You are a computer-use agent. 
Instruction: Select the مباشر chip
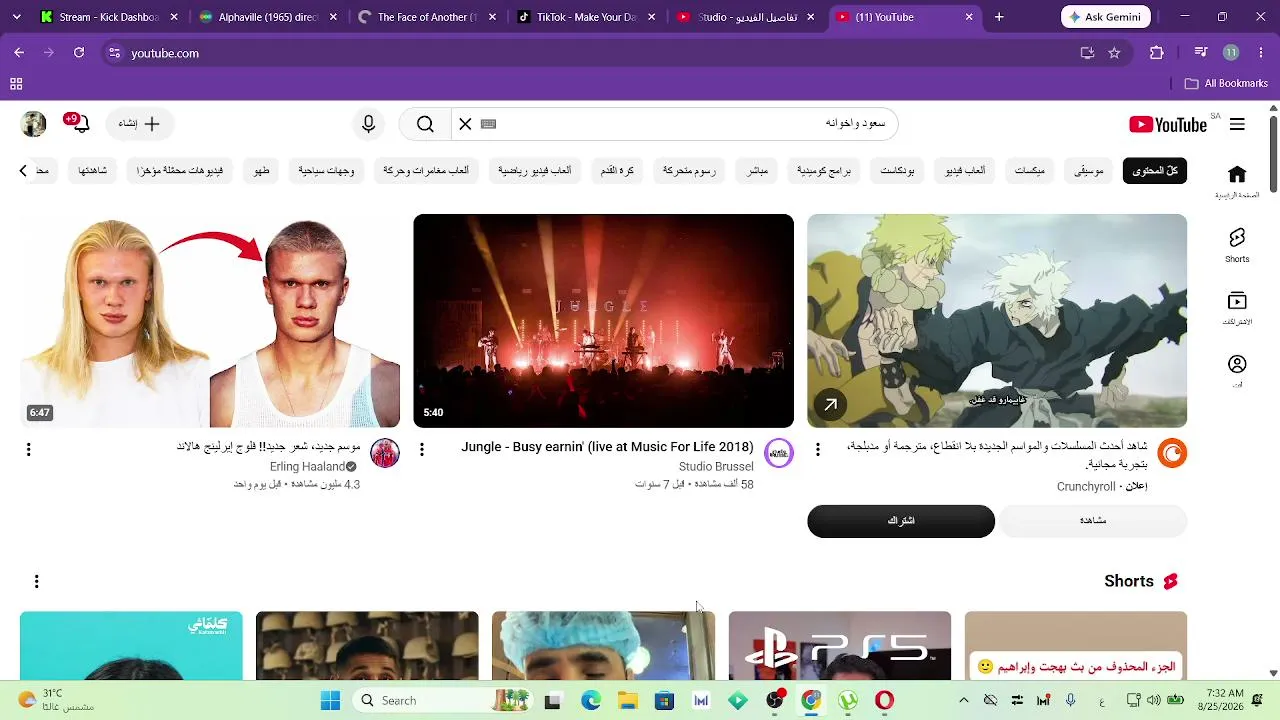757,171
